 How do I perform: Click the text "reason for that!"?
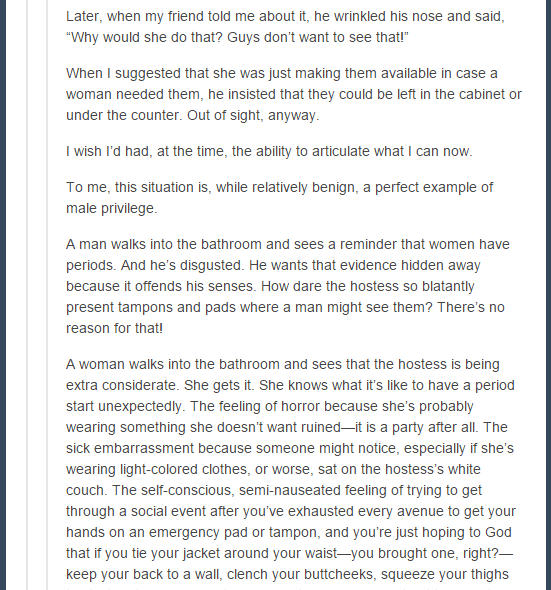[114, 328]
